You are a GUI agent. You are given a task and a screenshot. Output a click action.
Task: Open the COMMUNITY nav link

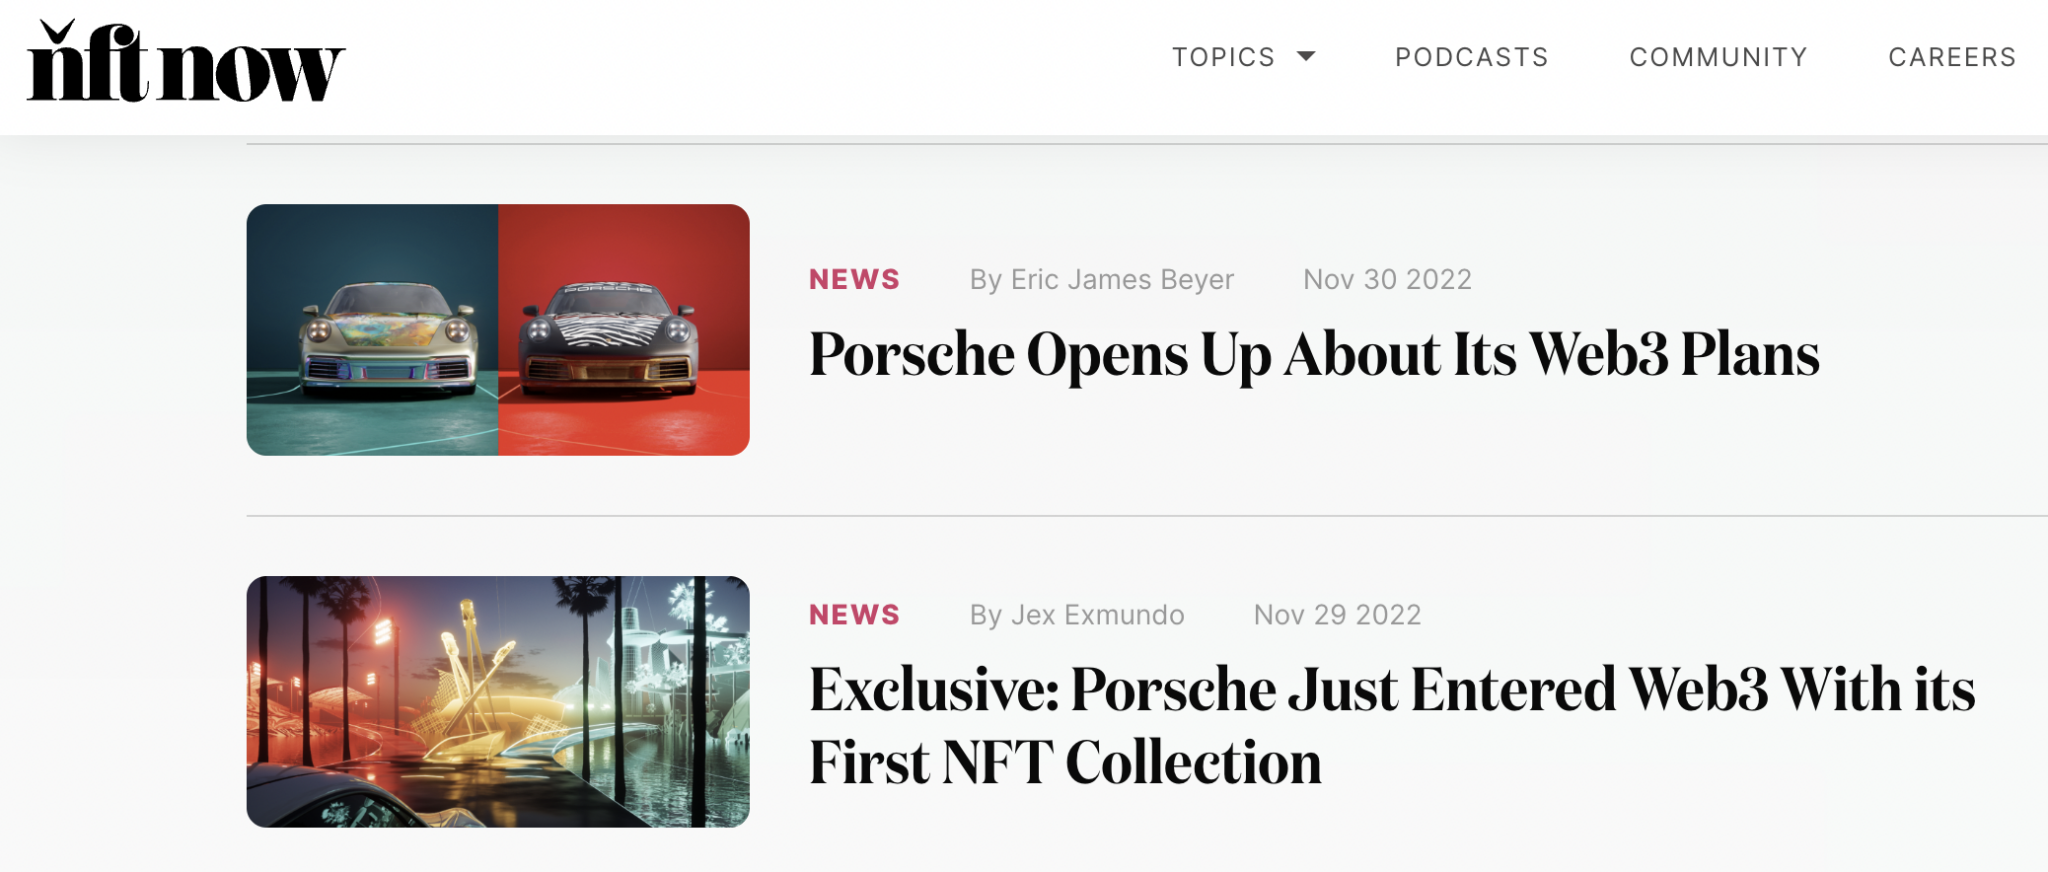click(1718, 57)
